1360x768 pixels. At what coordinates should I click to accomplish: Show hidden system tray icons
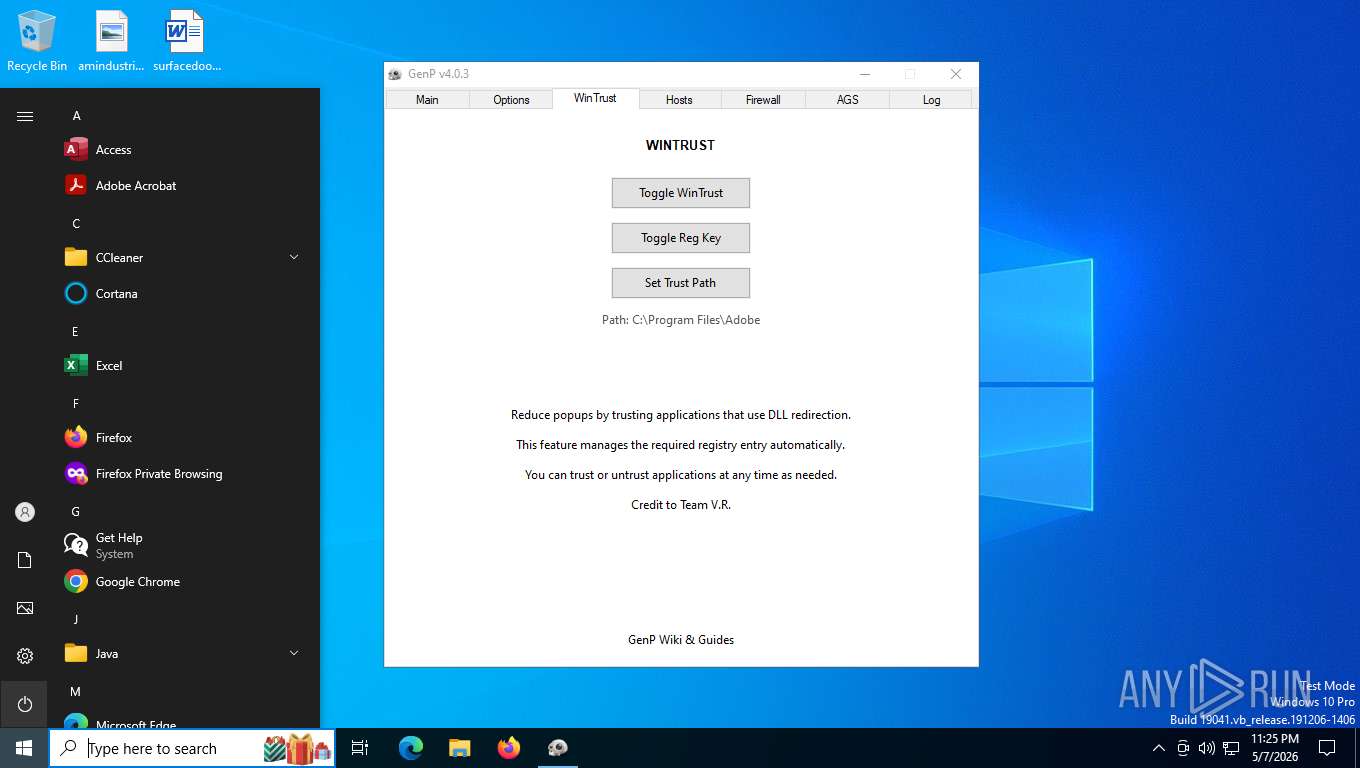(1159, 748)
